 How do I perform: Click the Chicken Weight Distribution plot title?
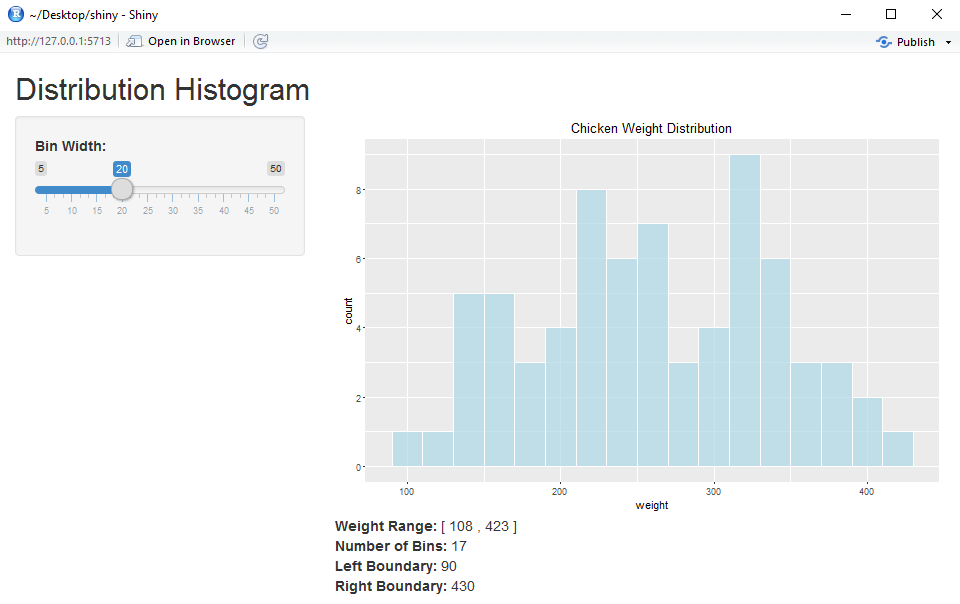coord(651,129)
